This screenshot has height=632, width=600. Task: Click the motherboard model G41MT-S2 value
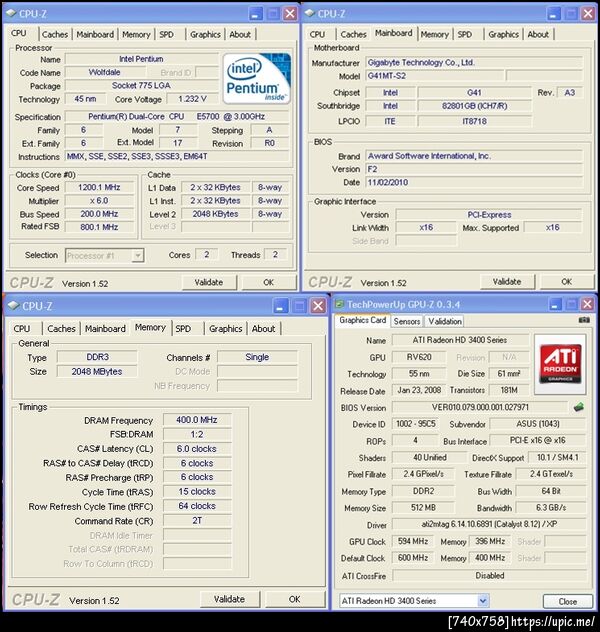(434, 76)
